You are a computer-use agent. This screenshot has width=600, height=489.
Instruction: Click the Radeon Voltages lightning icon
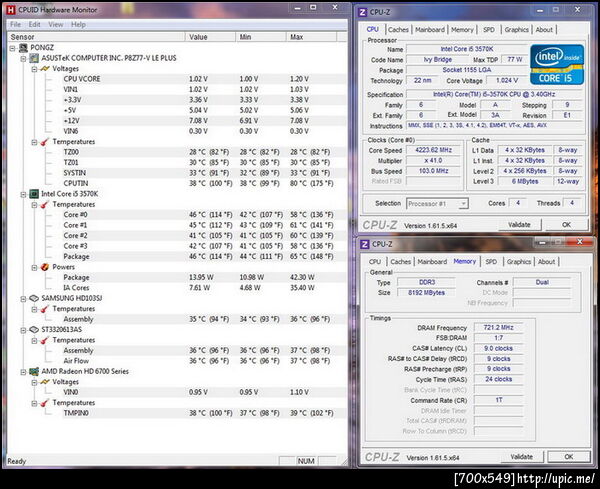click(x=45, y=382)
